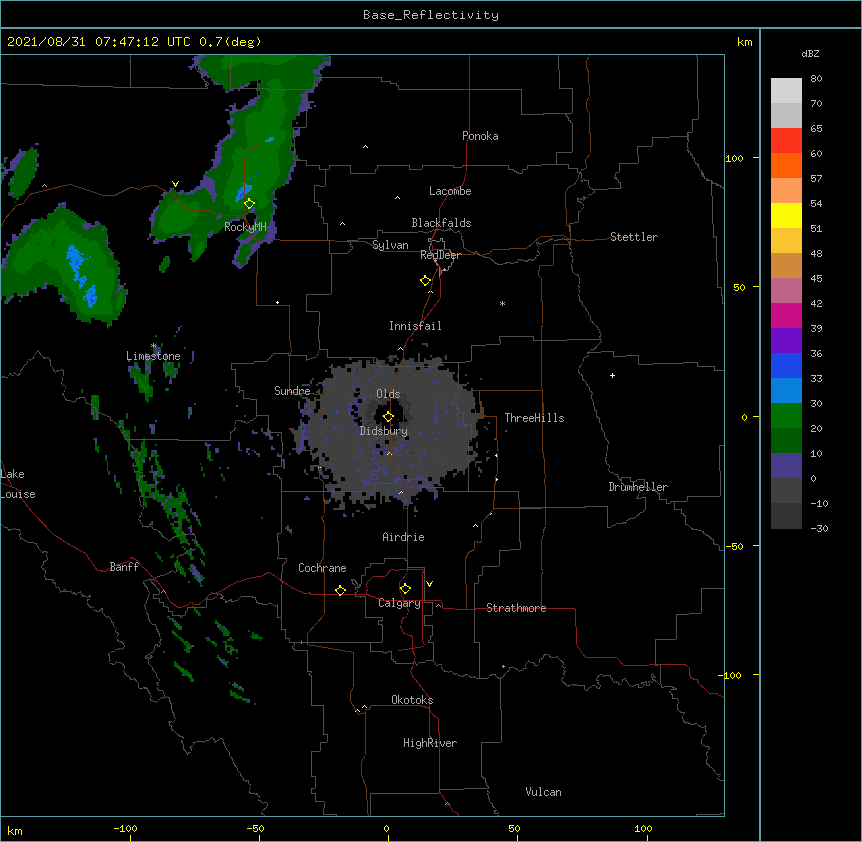Click the -30 value in the dBZ legend

pos(819,528)
